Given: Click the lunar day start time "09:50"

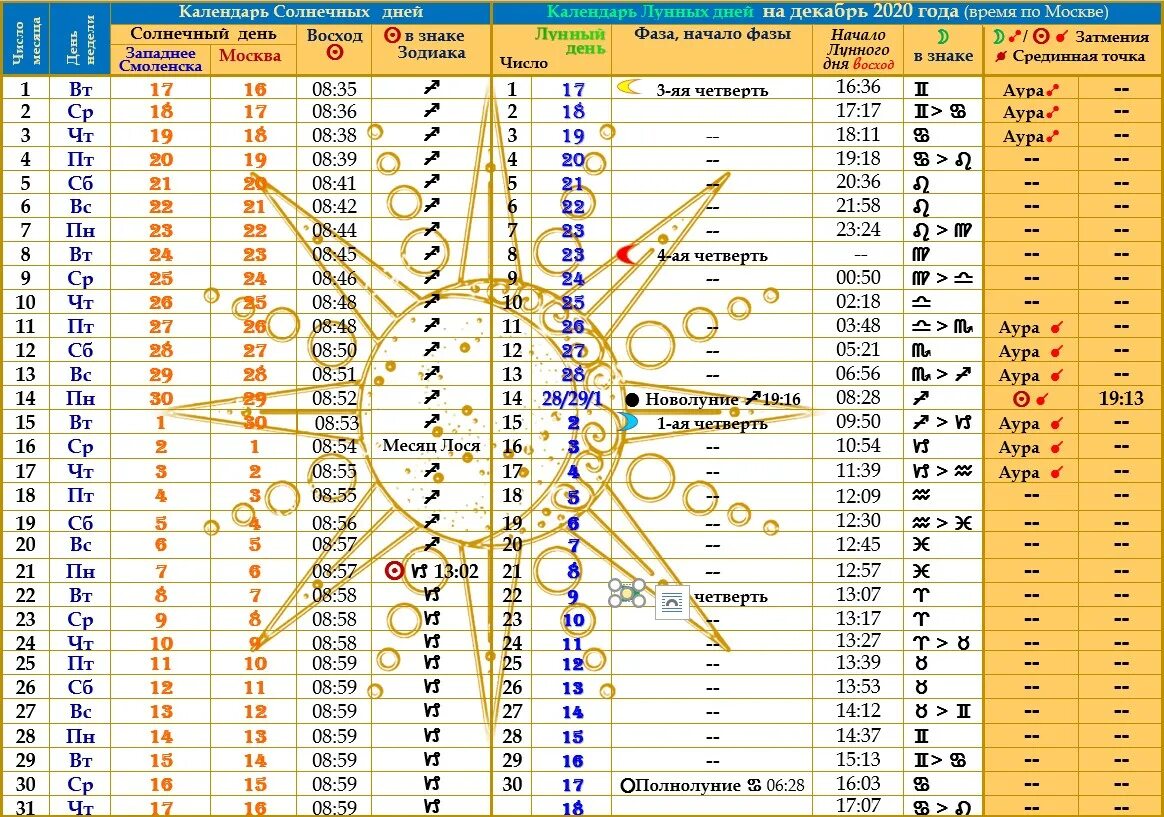Looking at the screenshot, I should click(858, 421).
